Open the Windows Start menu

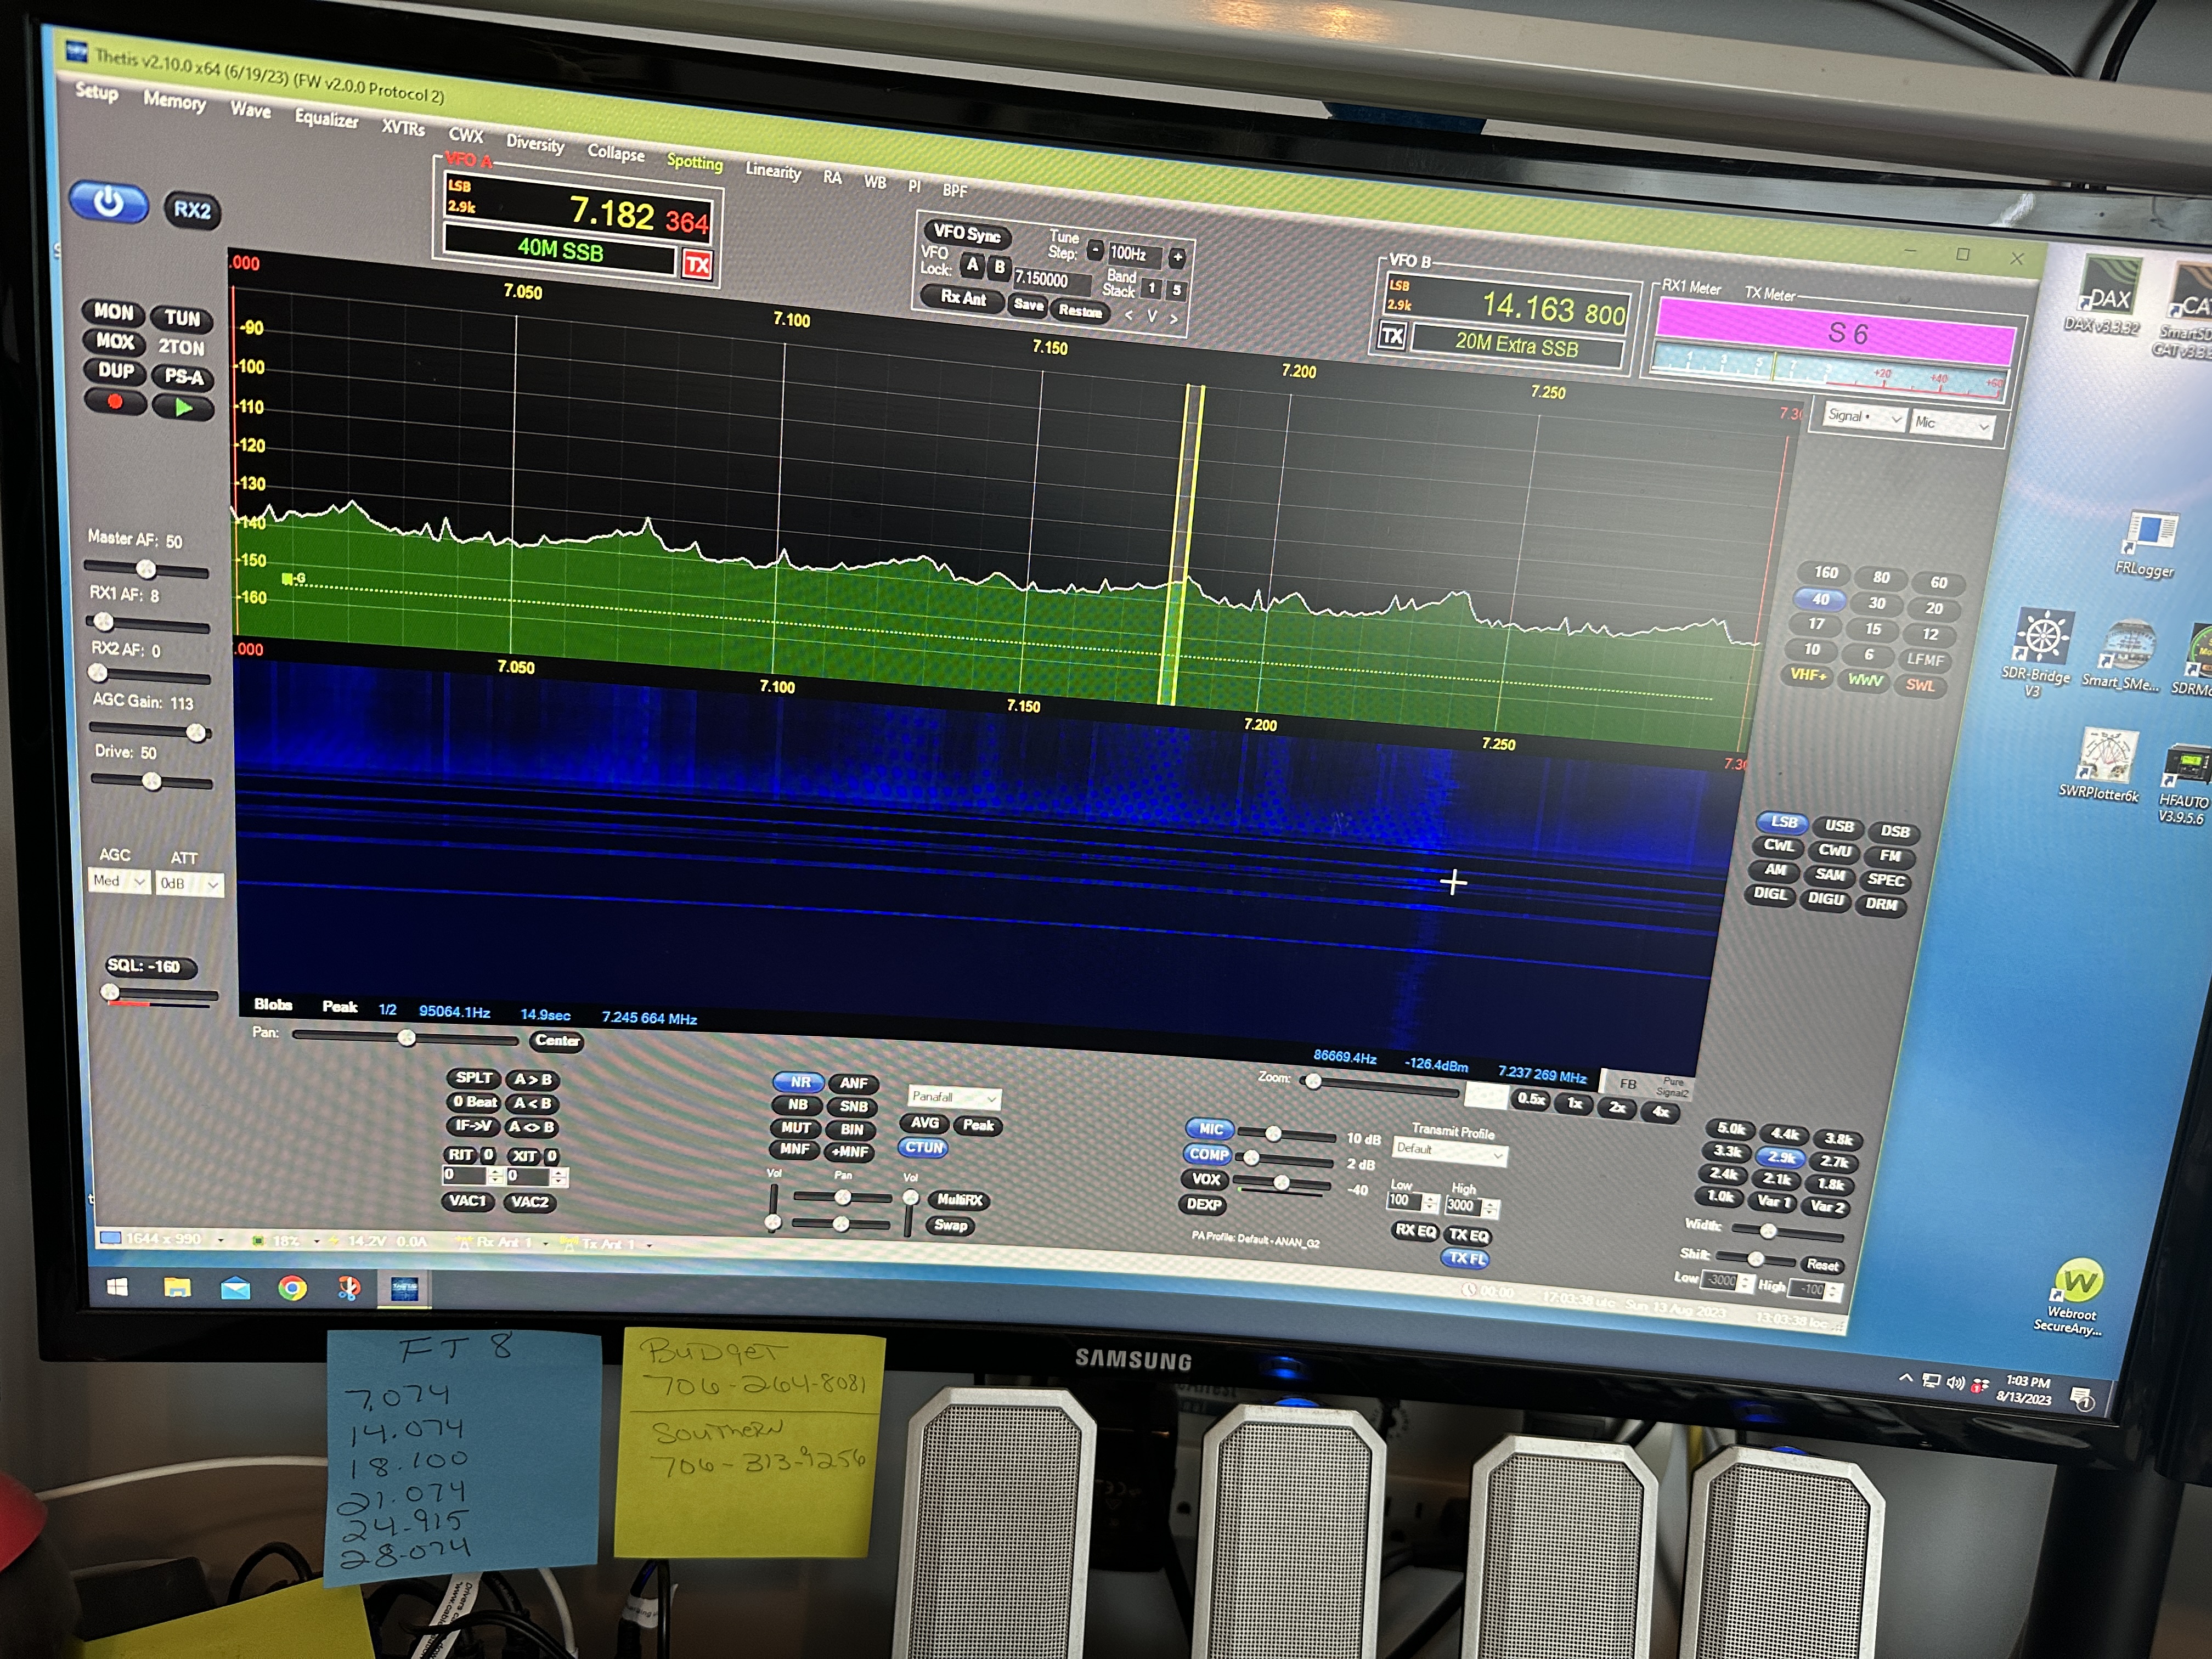pos(117,1287)
